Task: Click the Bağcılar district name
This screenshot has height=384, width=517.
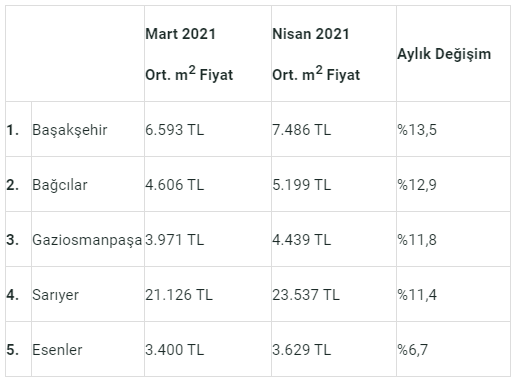Action: click(60, 185)
